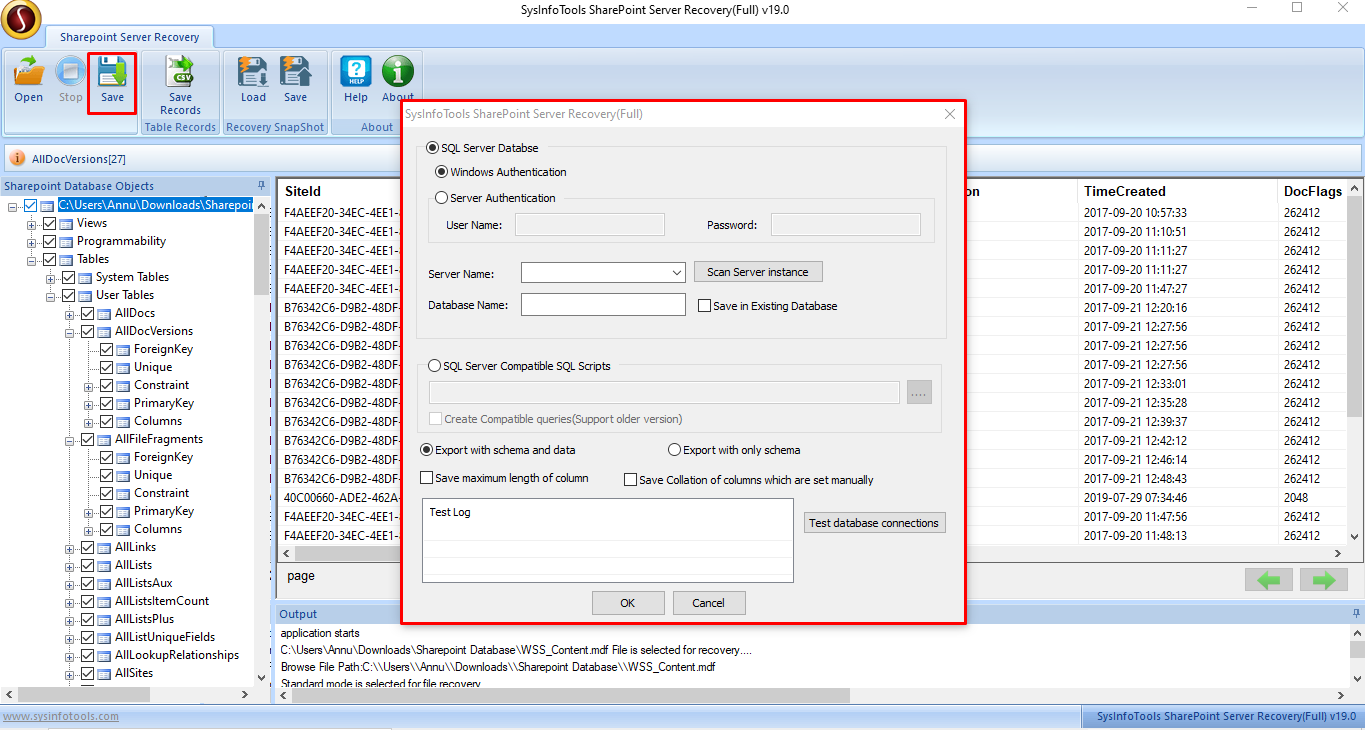Open the Help icon
Viewport: 1365px width, 730px height.
pyautogui.click(x=356, y=72)
